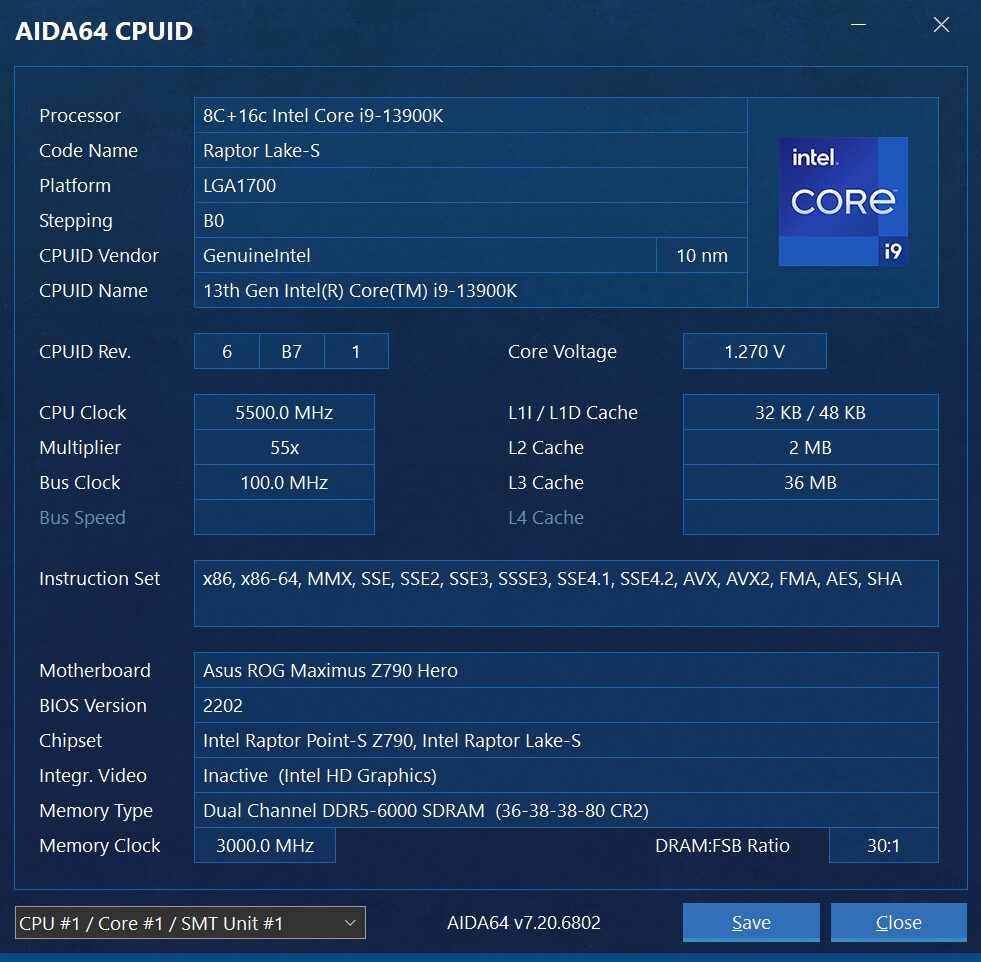Click the B7 CPUID revision box
The height and width of the screenshot is (962, 981).
coord(291,352)
